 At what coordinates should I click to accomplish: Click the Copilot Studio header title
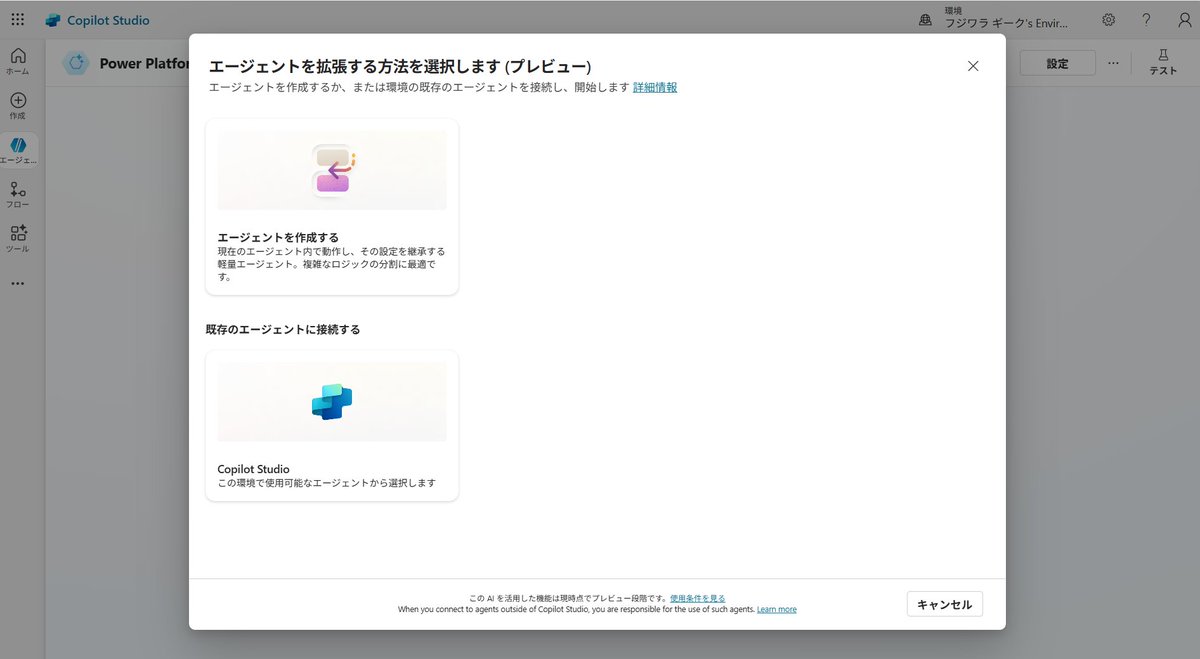pos(108,20)
